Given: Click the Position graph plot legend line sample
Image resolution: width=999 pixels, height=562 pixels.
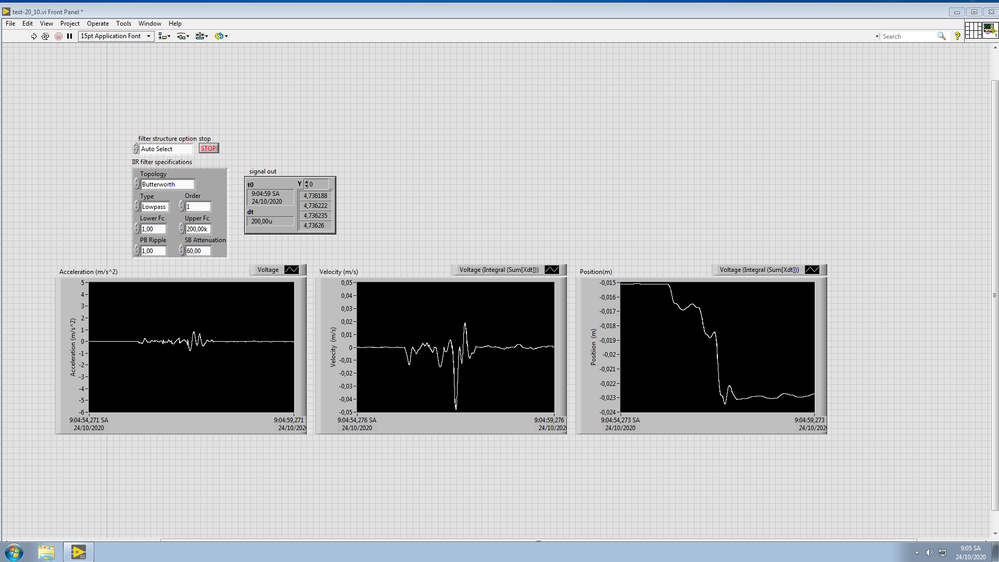Looking at the screenshot, I should tap(812, 270).
